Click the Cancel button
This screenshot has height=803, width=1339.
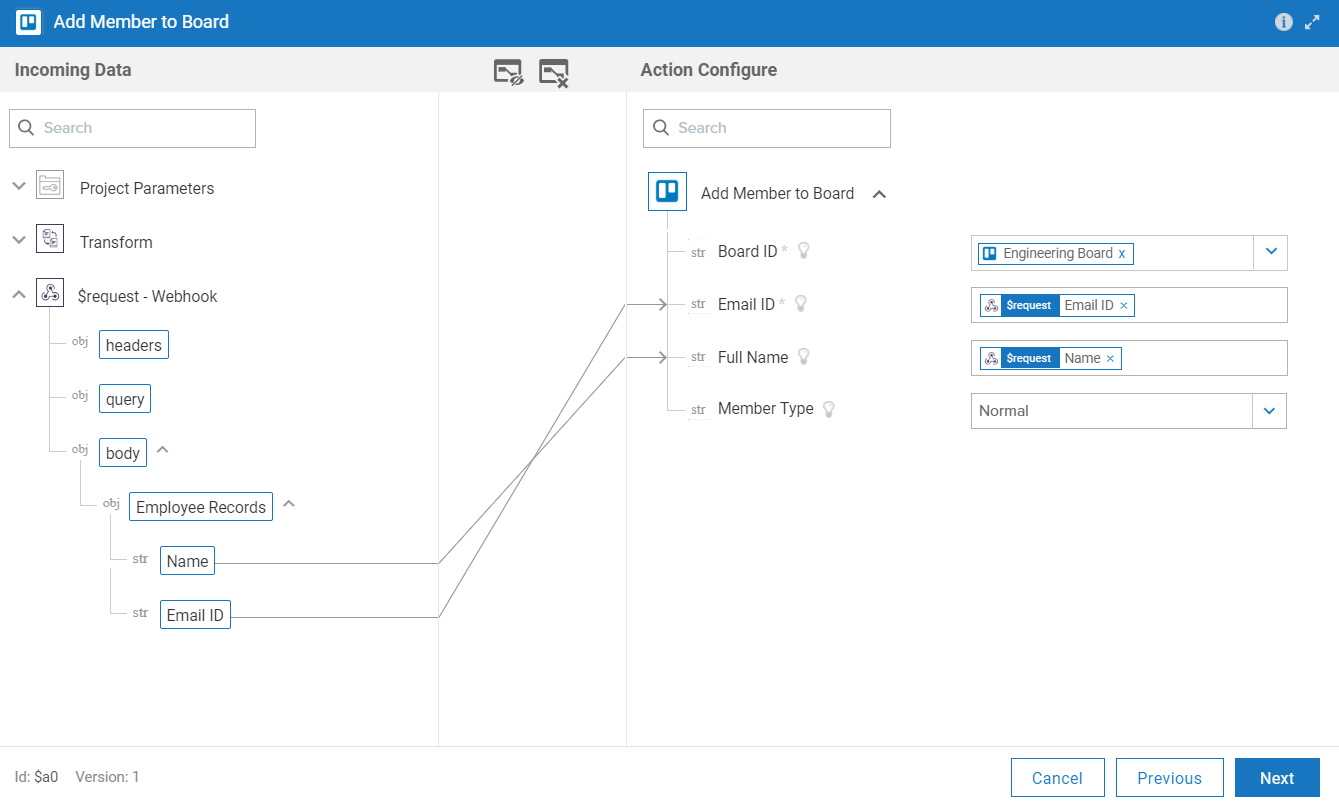tap(1058, 778)
